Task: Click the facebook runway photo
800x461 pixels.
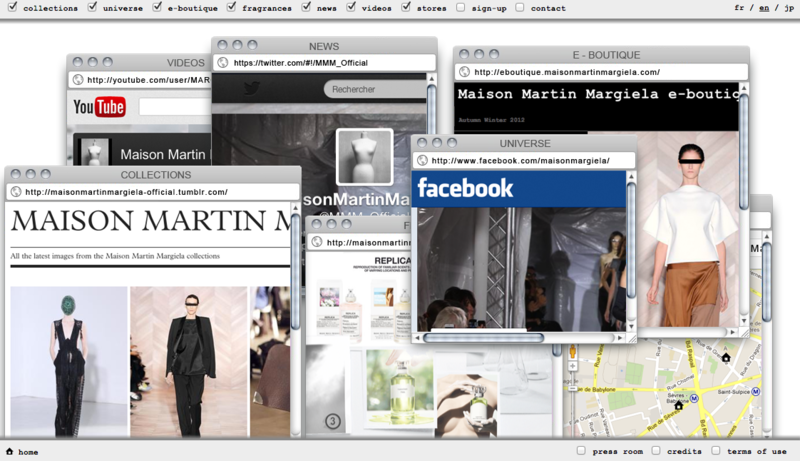Action: pyautogui.click(x=521, y=269)
